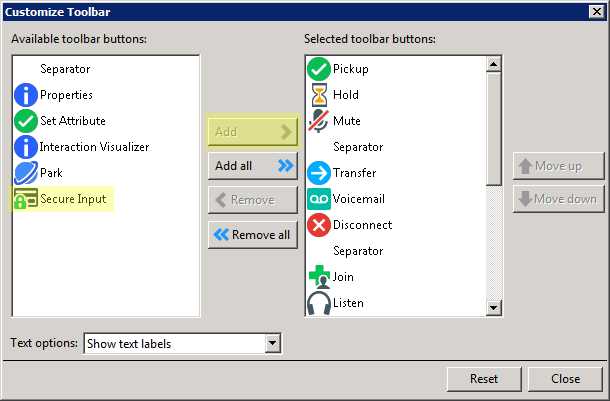
Task: Select the first Separator in selected list
Action: click(x=357, y=147)
